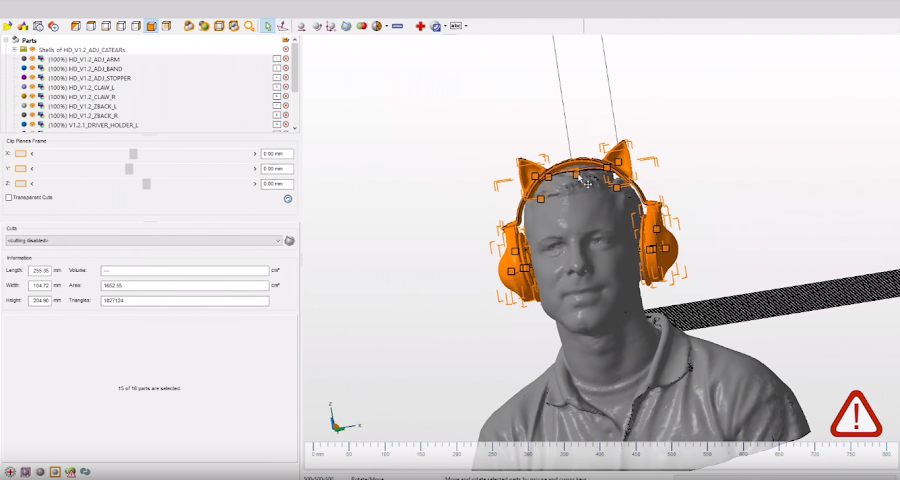Click the red warning triangle in viewport
The width and height of the screenshot is (900, 480).
(x=856, y=415)
